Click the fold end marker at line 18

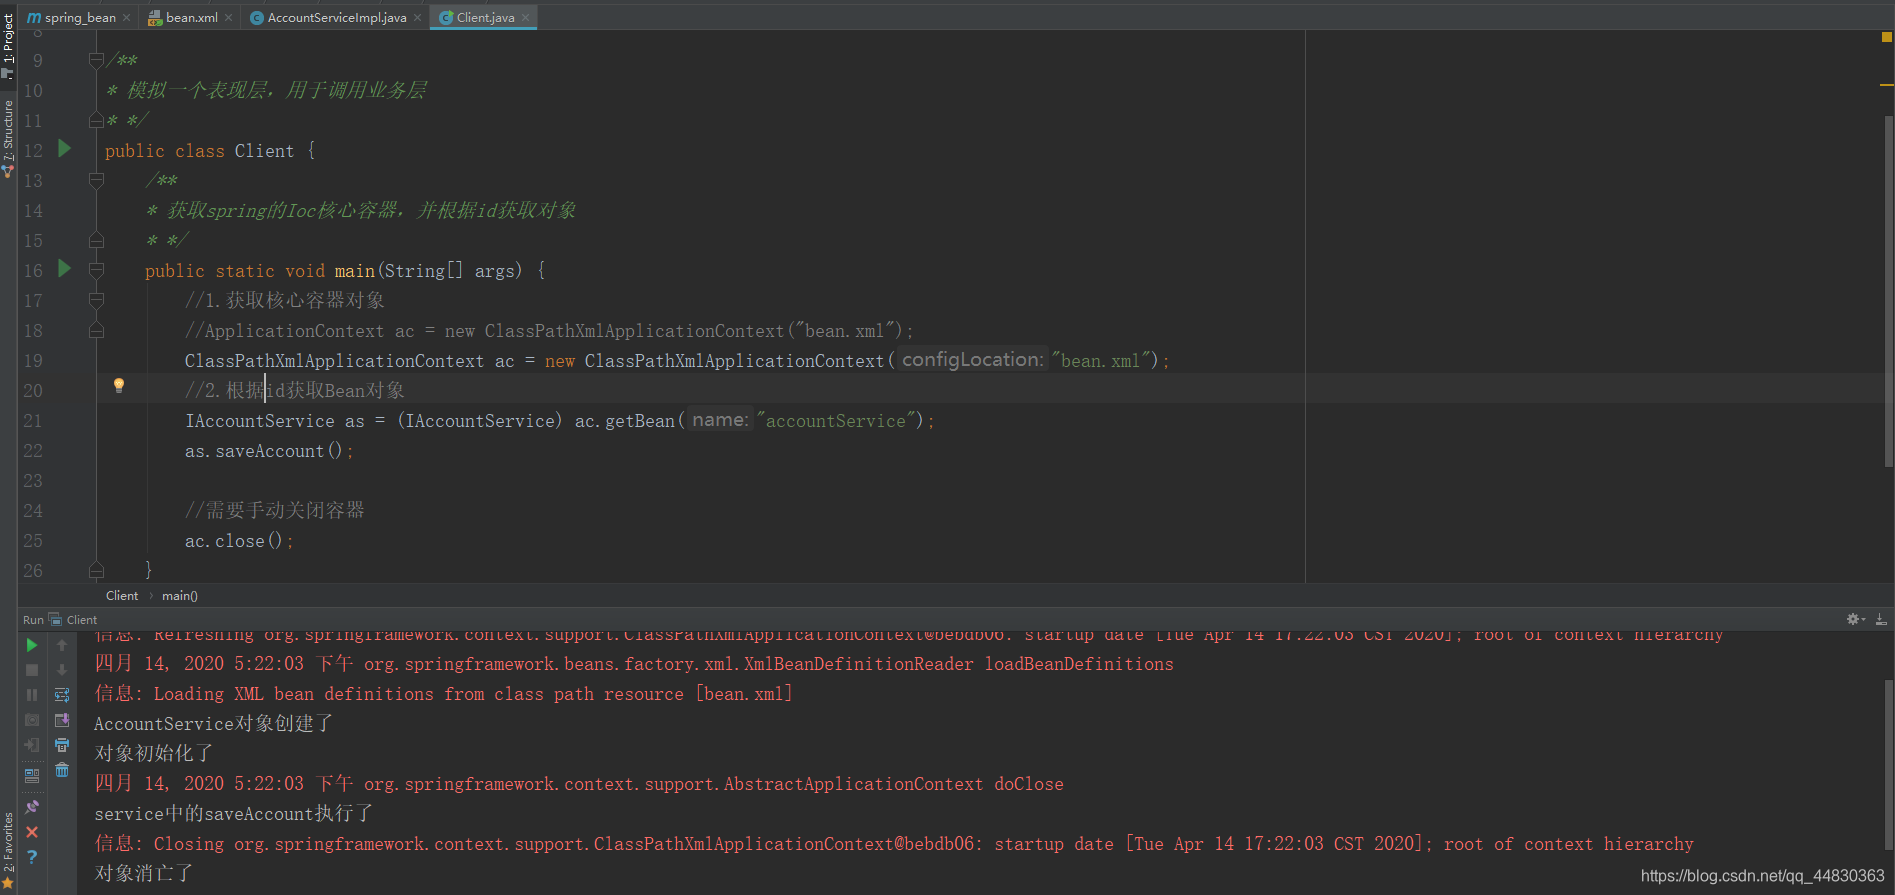pos(96,331)
